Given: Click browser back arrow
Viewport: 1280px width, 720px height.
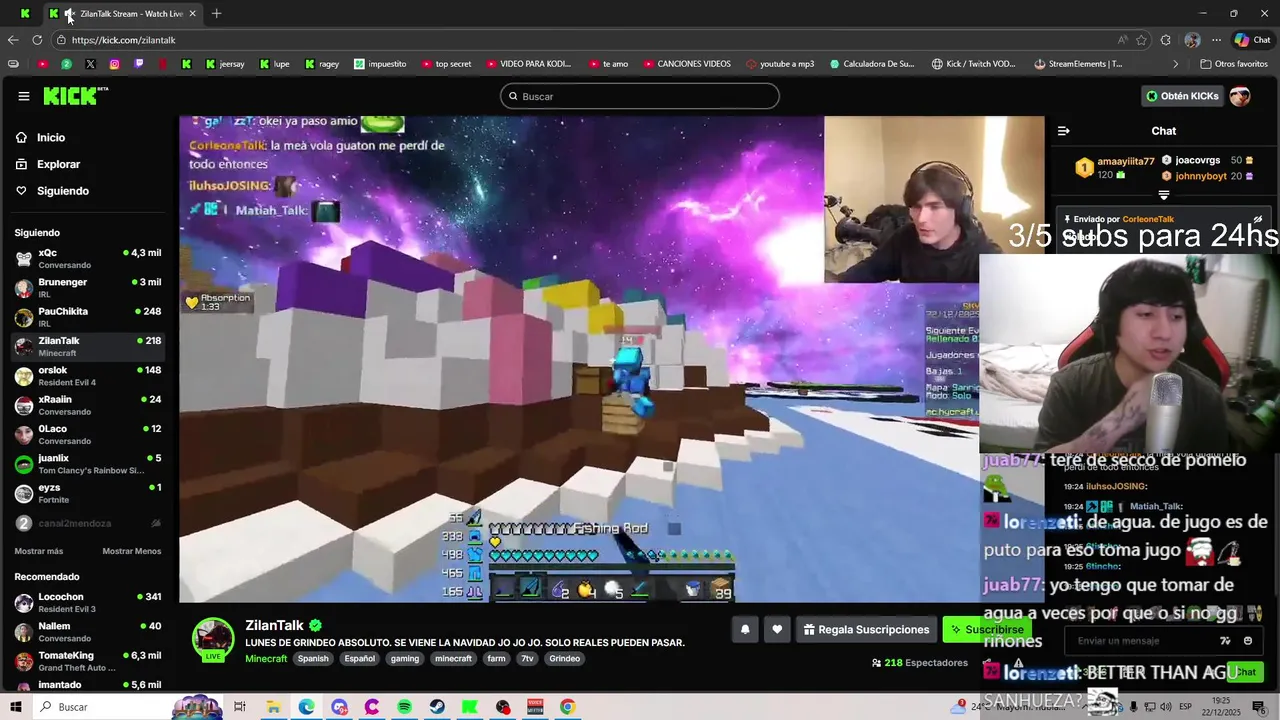Looking at the screenshot, I should pyautogui.click(x=13, y=40).
